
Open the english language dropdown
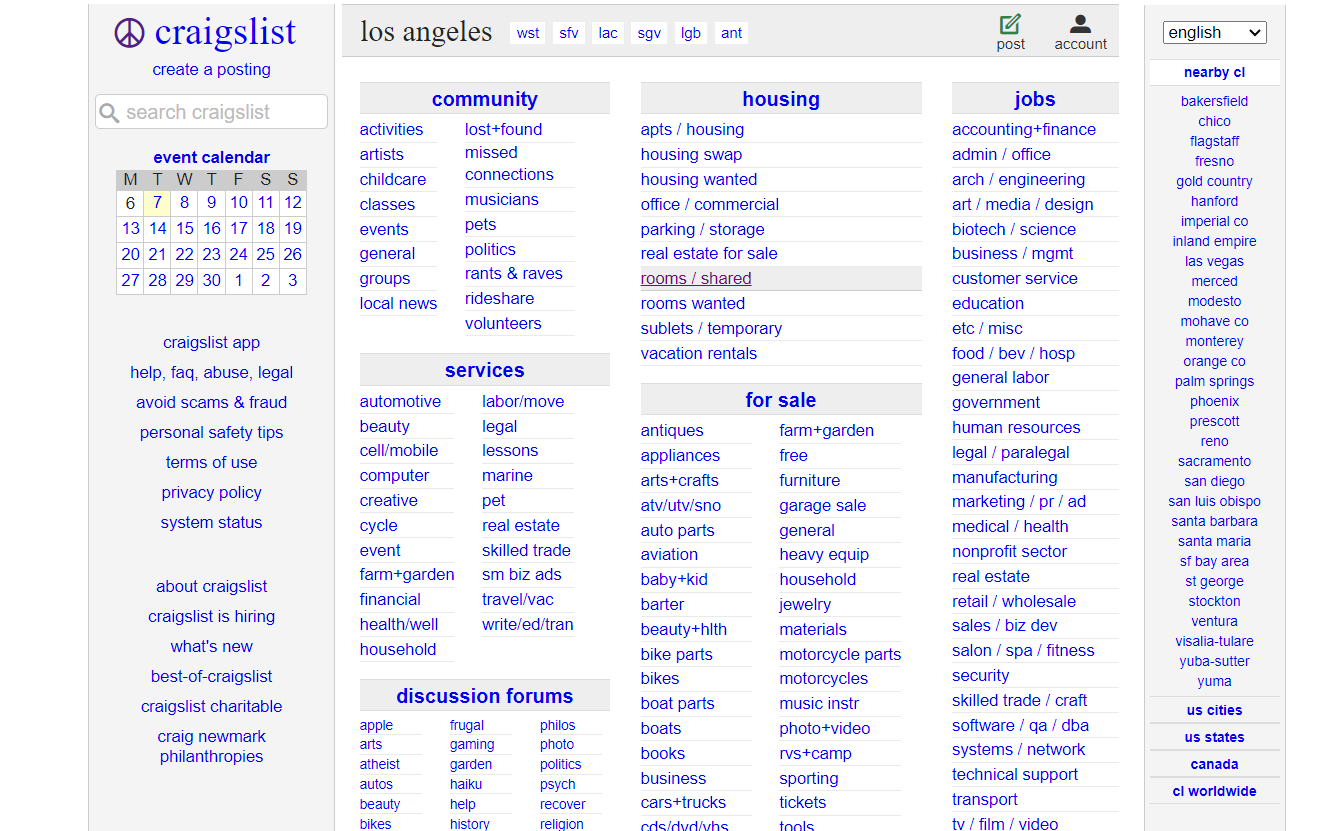(x=1214, y=32)
